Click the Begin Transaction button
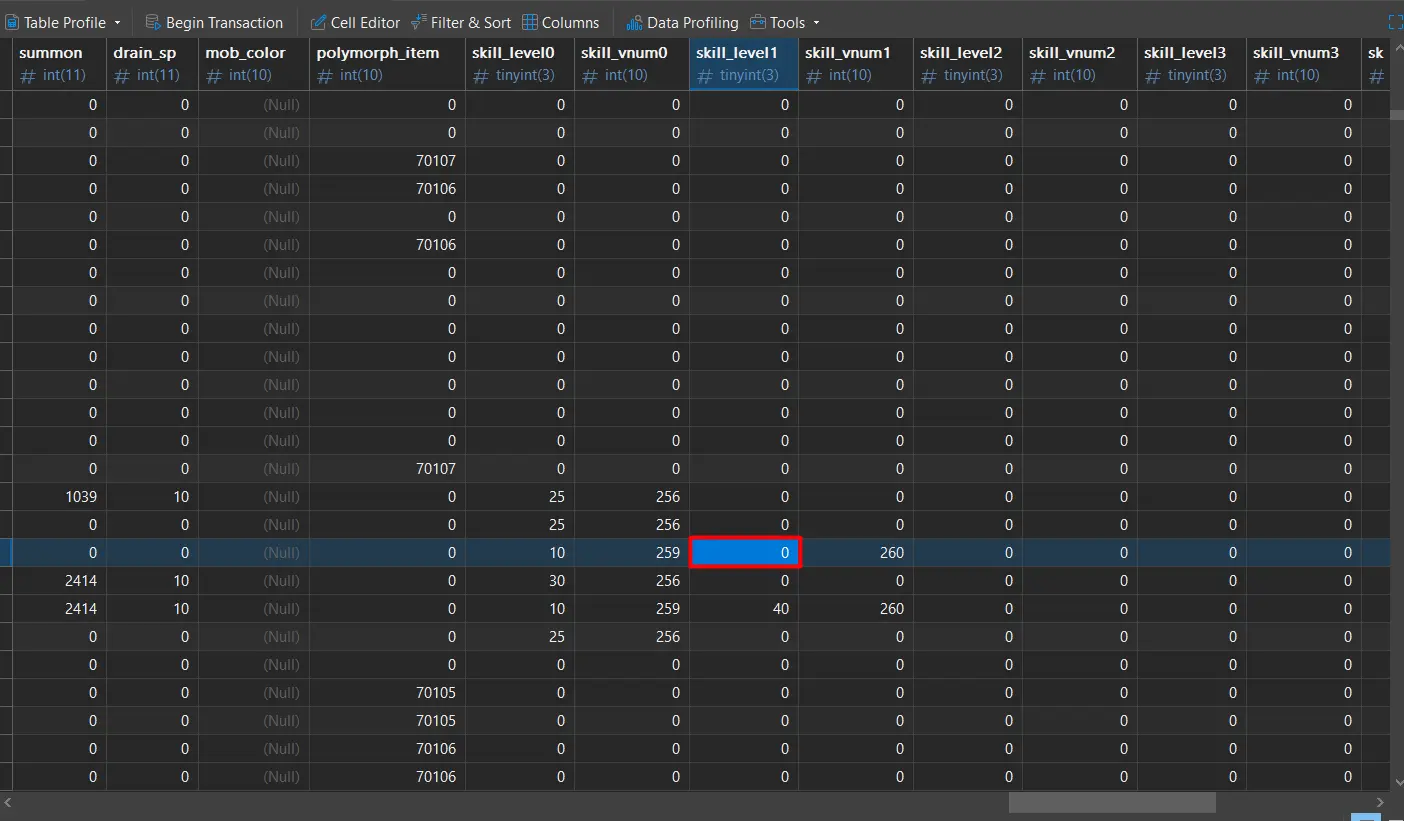 (214, 23)
